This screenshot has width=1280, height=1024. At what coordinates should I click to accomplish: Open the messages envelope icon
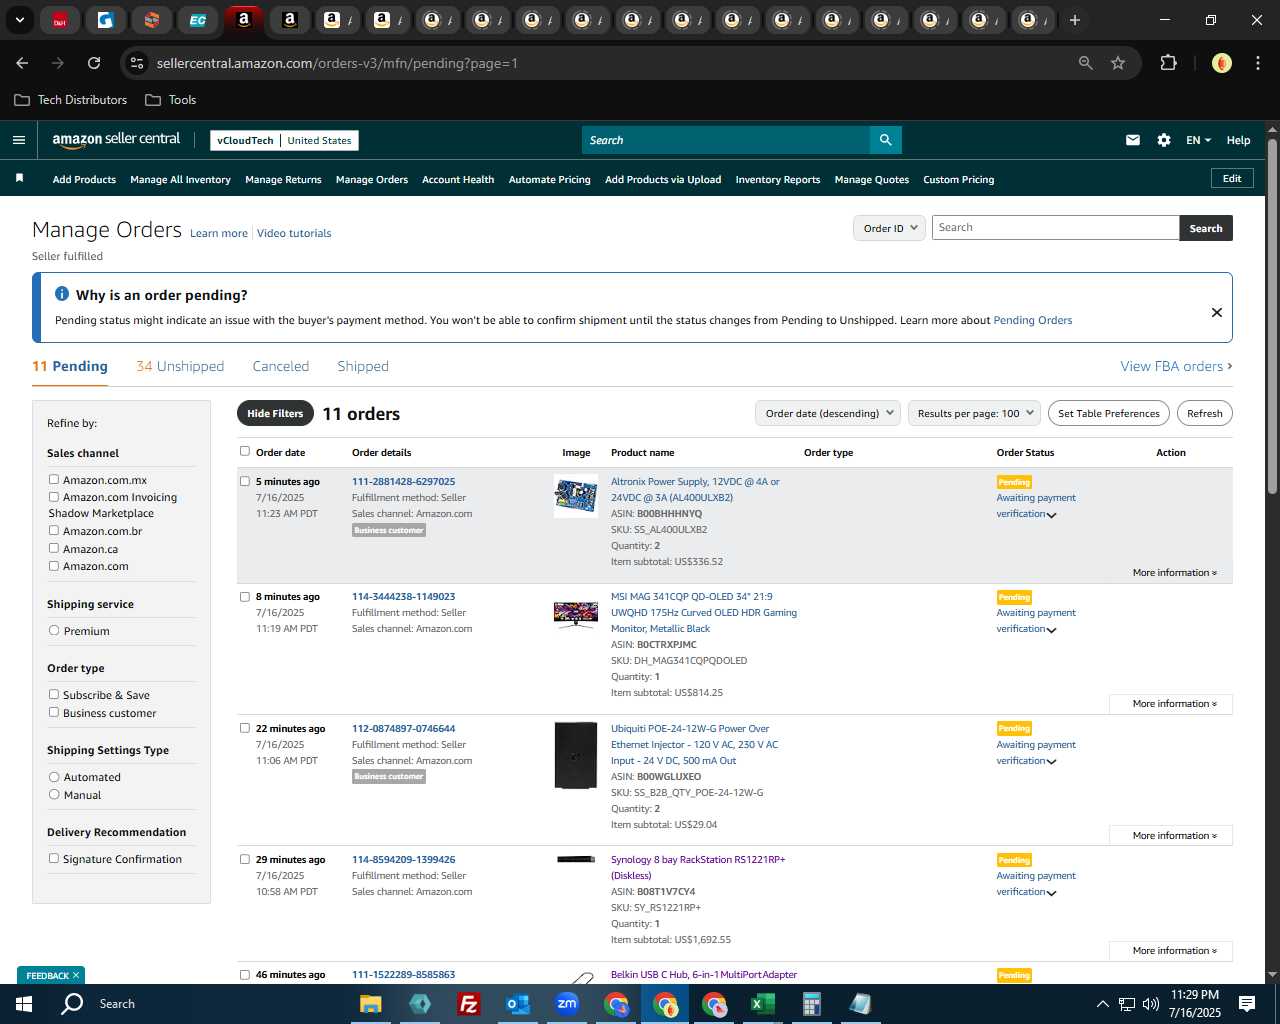tap(1132, 140)
